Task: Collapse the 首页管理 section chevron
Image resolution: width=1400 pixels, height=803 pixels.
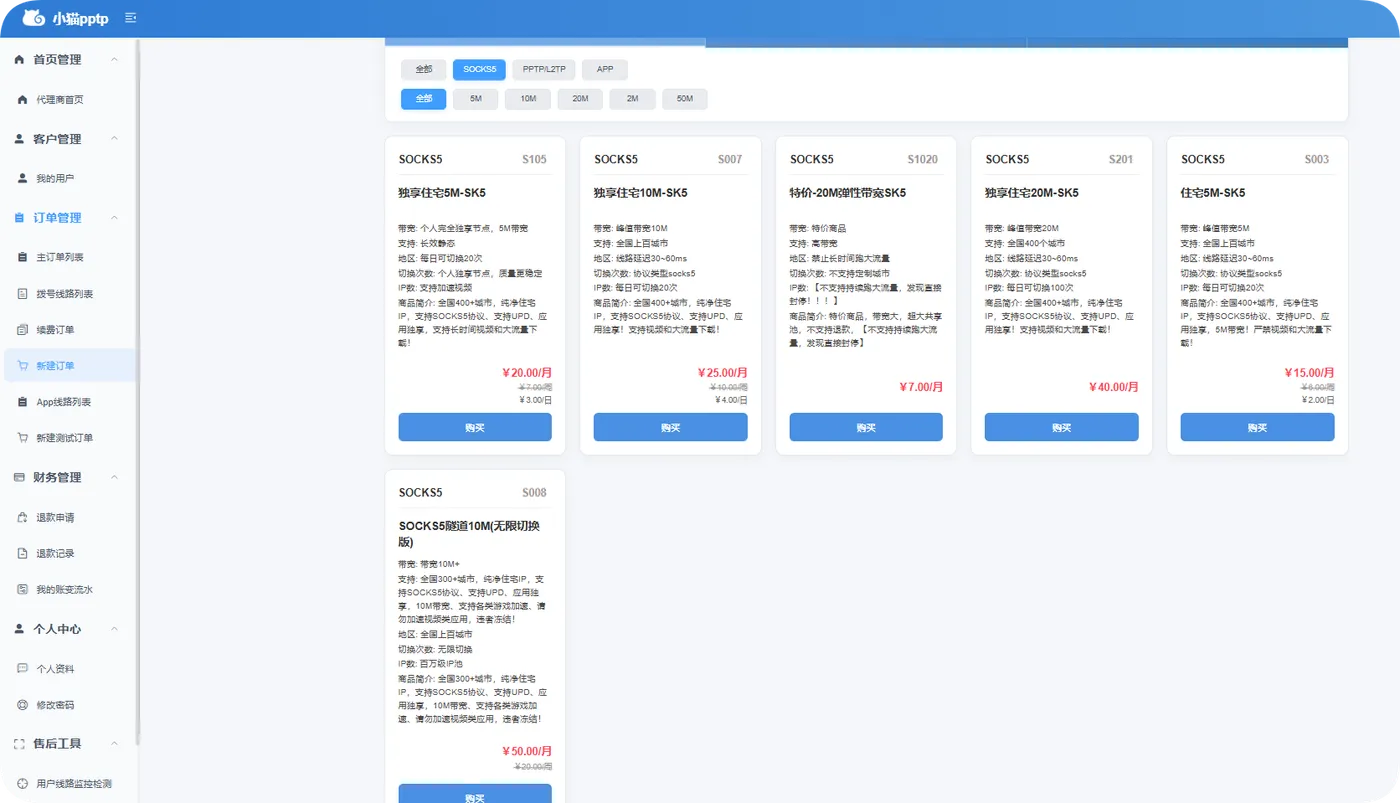Action: coord(114,60)
